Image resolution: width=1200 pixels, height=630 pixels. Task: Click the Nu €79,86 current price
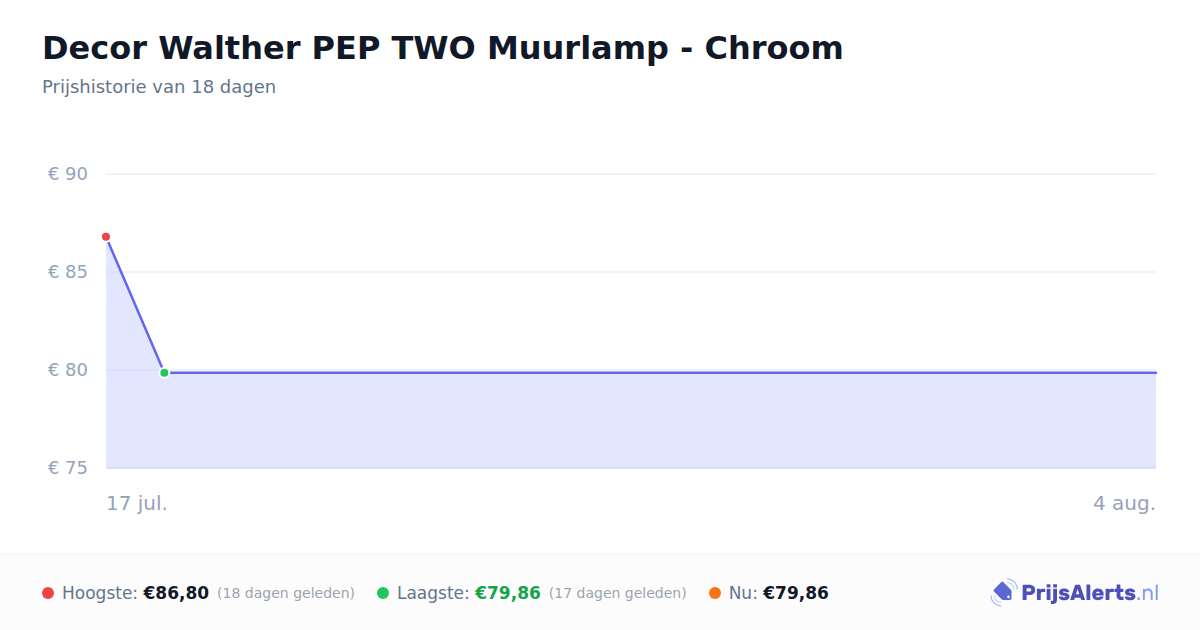pos(796,593)
